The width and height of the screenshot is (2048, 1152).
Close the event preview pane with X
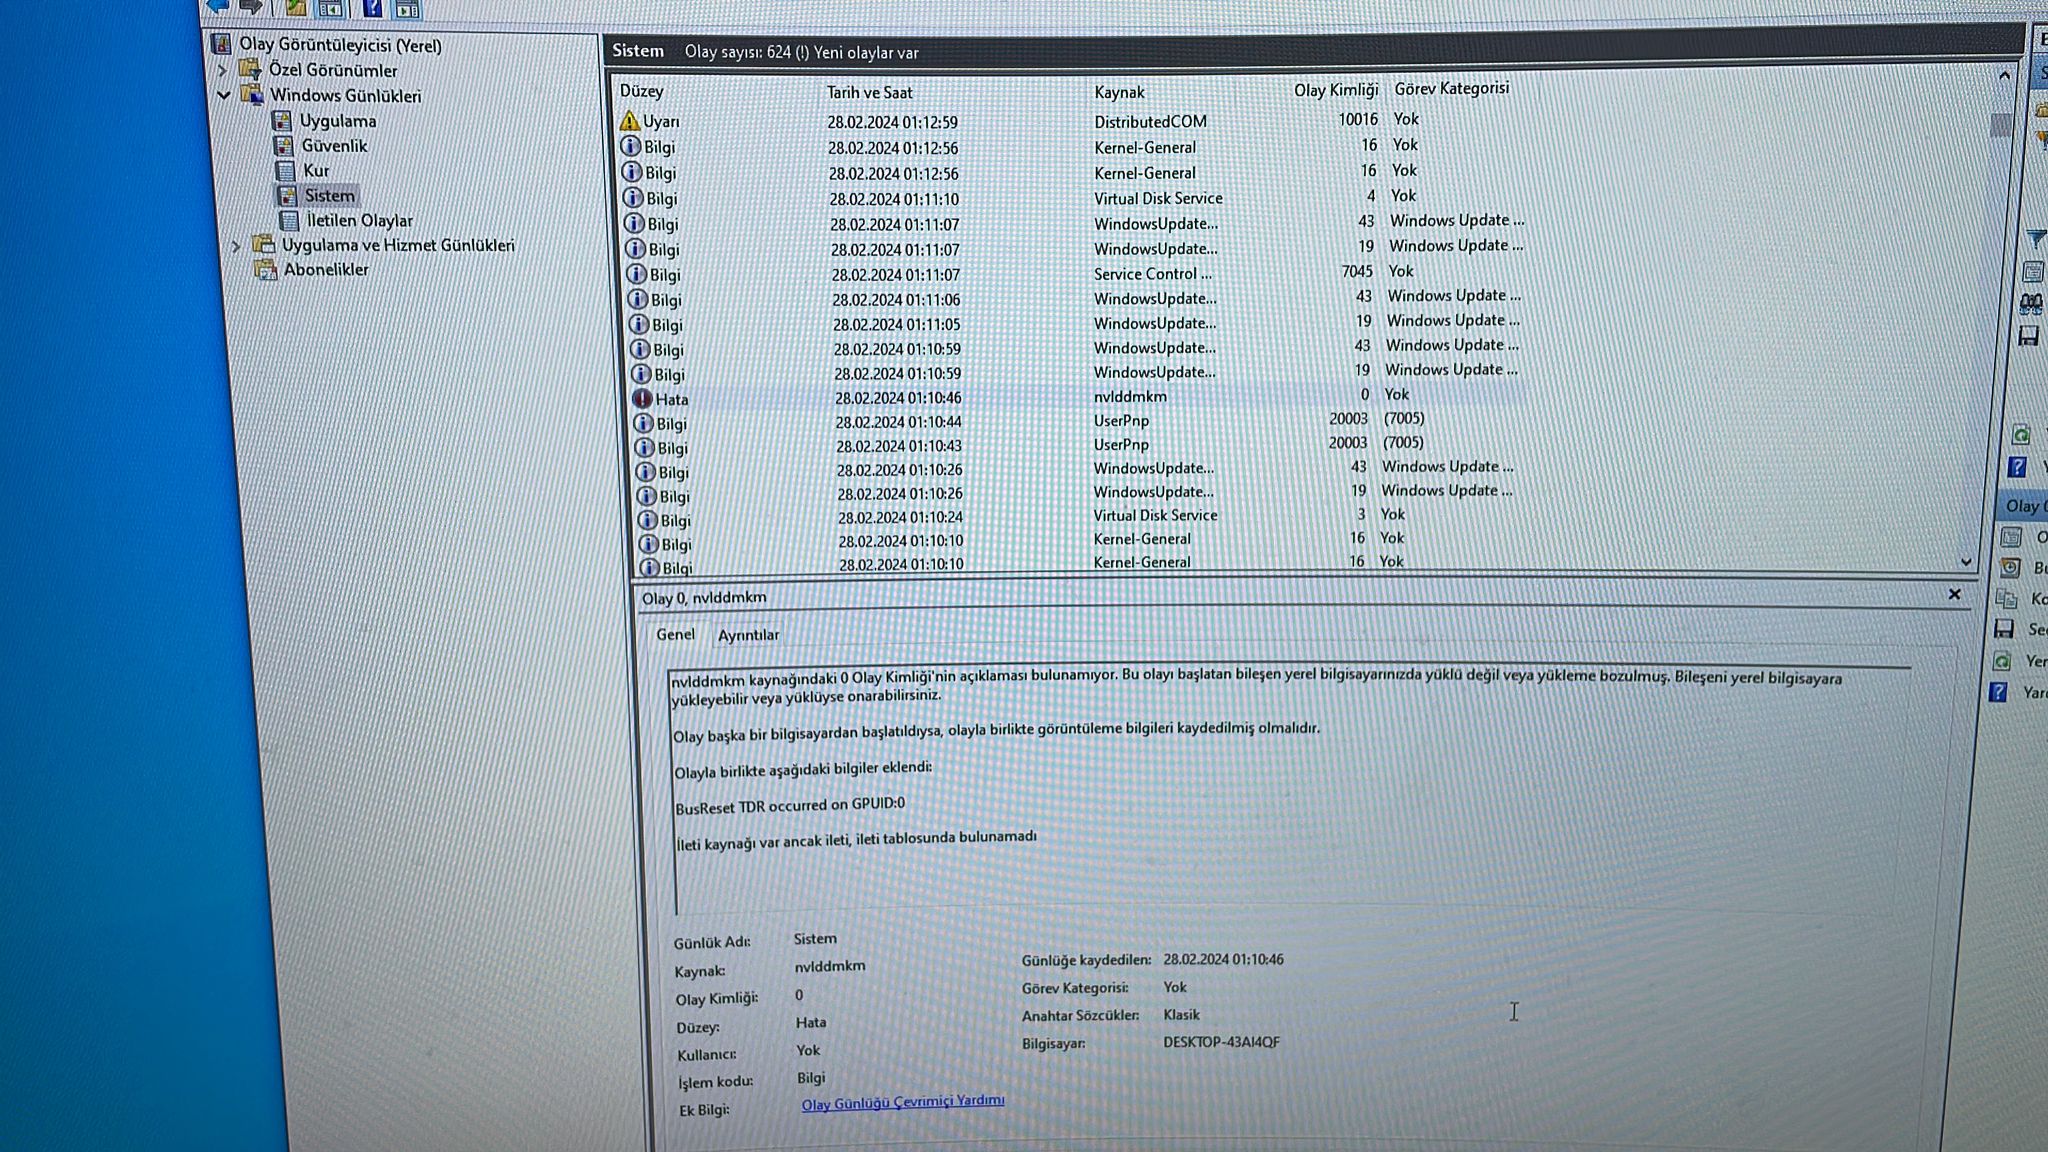point(1955,594)
